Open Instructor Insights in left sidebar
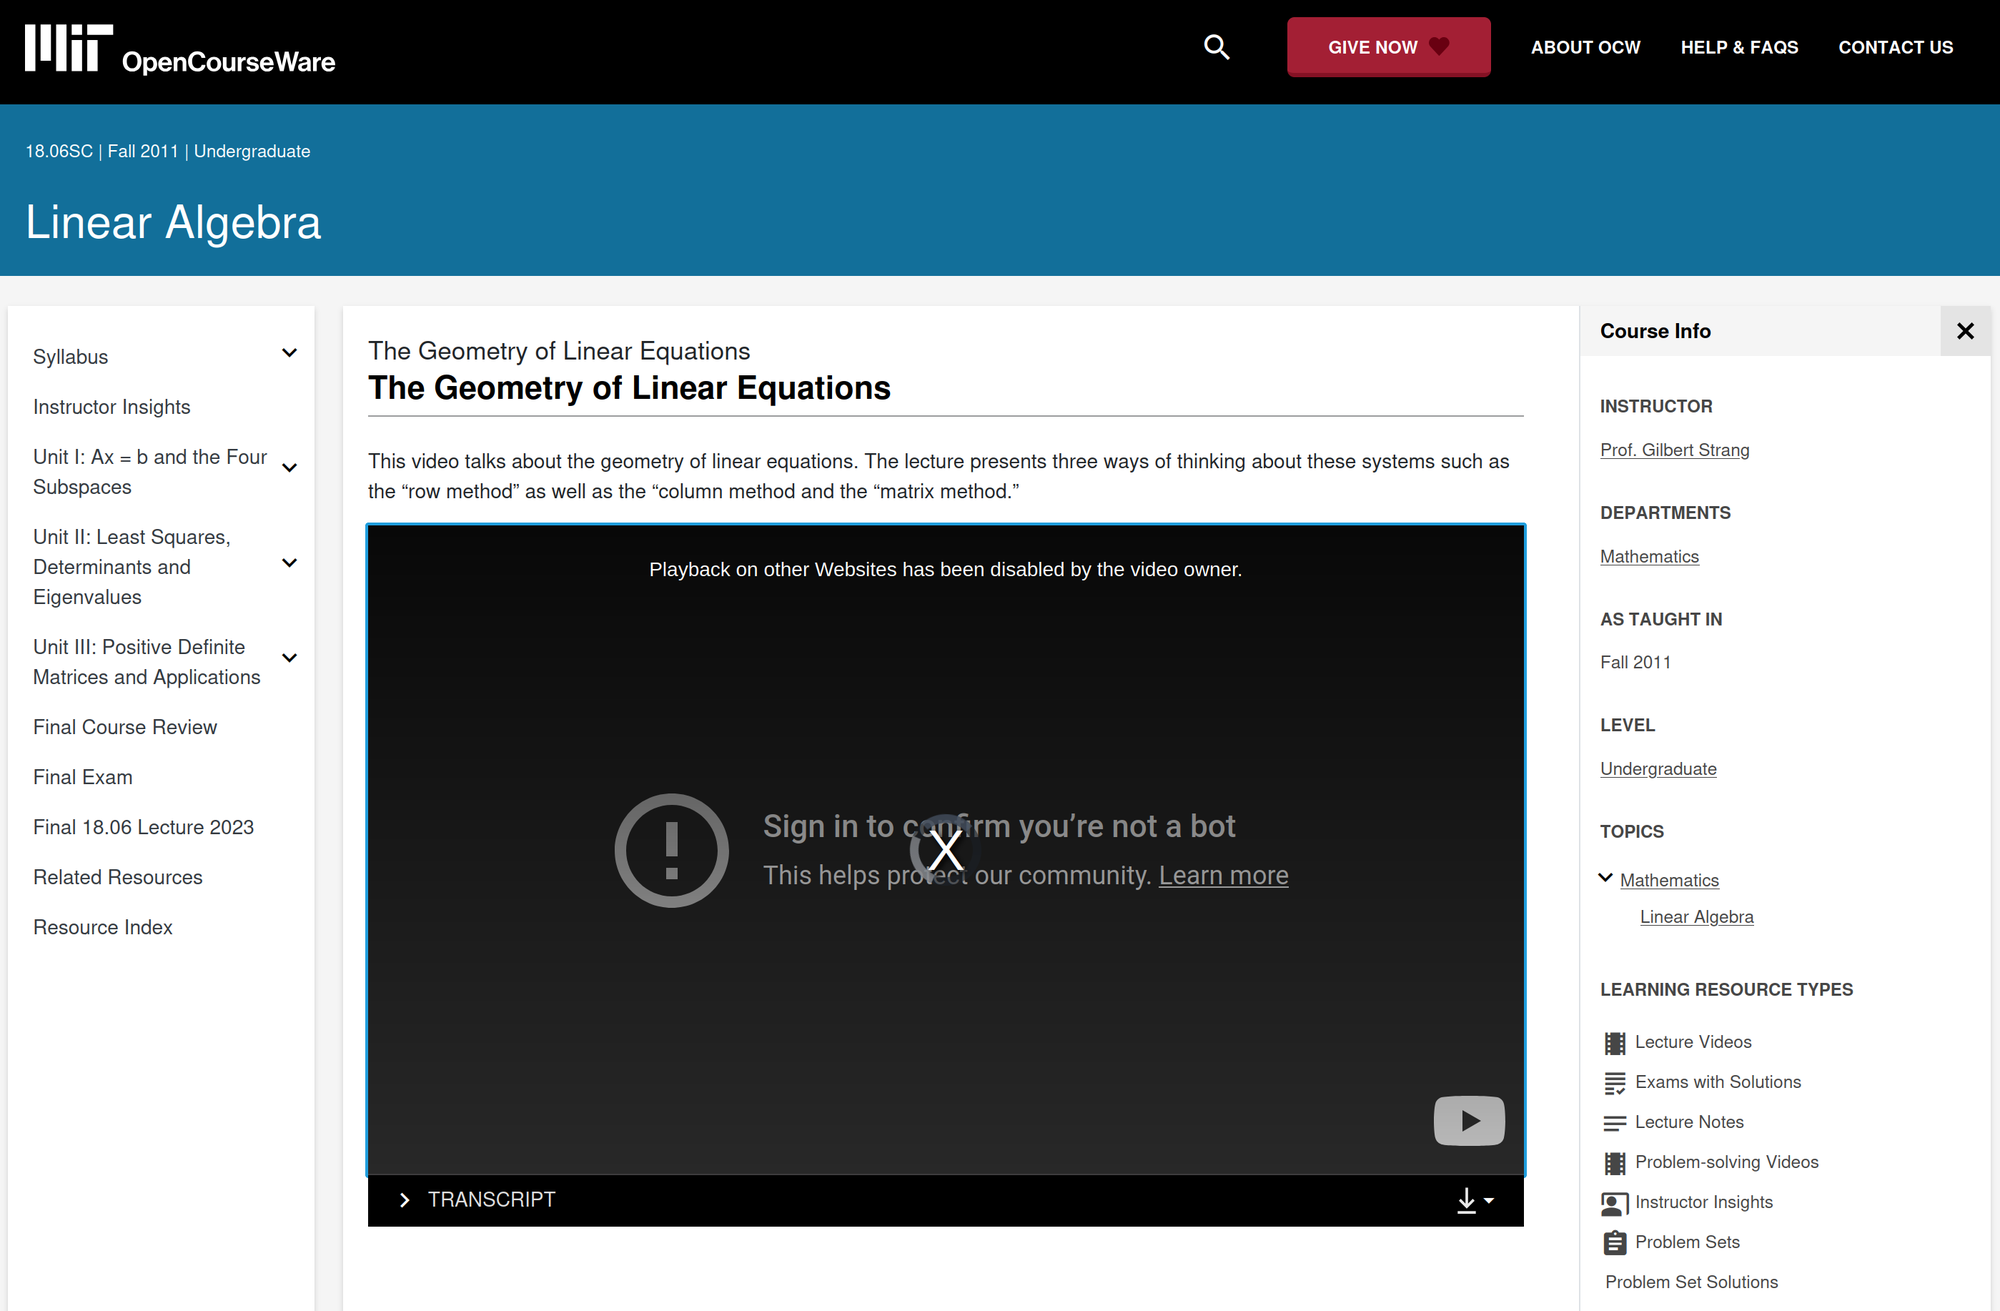Viewport: 2000px width, 1311px height. (111, 407)
